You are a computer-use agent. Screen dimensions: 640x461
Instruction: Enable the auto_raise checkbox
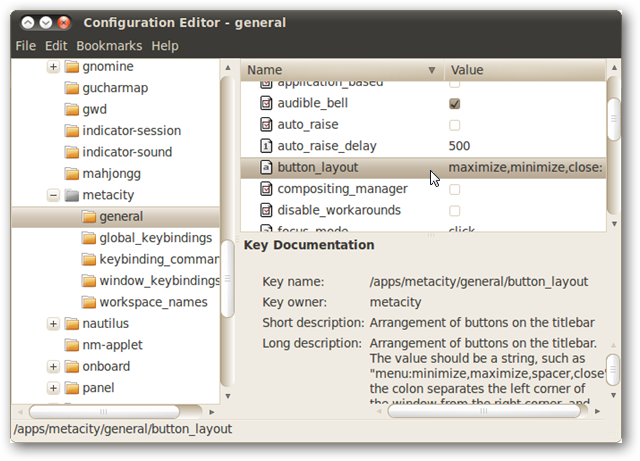tap(454, 125)
